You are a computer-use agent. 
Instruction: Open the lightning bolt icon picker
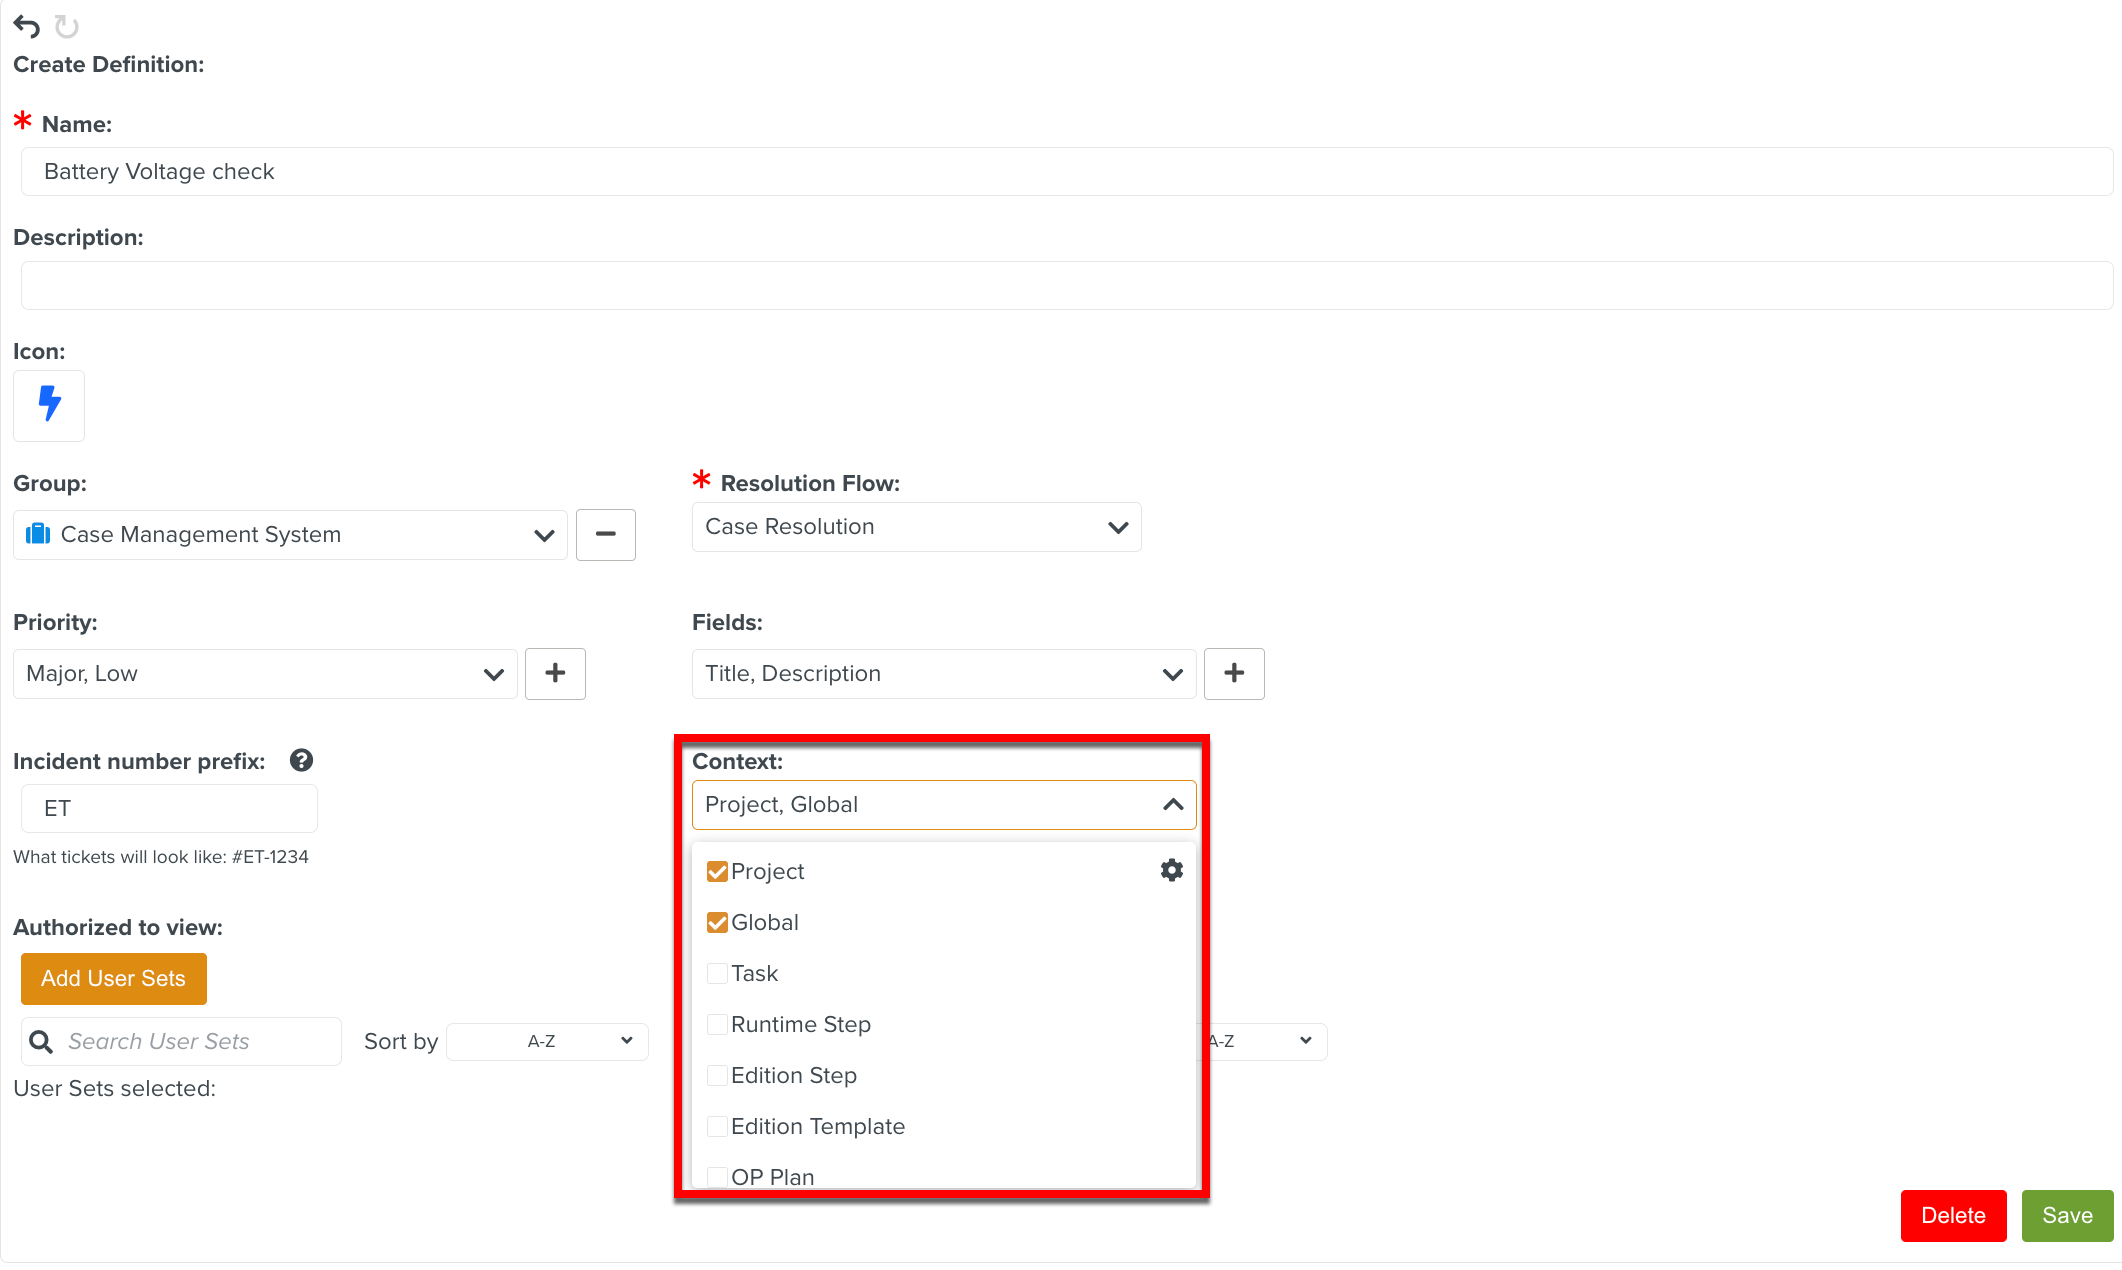tap(49, 405)
